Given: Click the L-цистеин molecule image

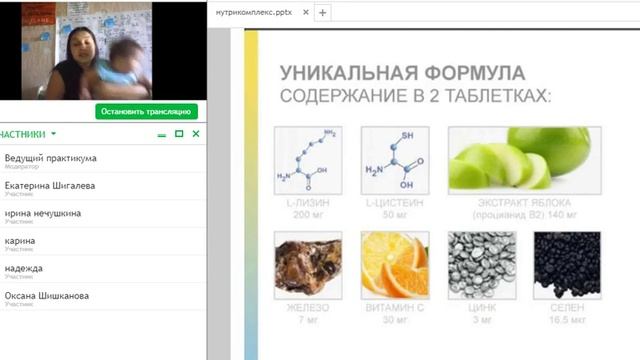Looking at the screenshot, I should point(395,160).
